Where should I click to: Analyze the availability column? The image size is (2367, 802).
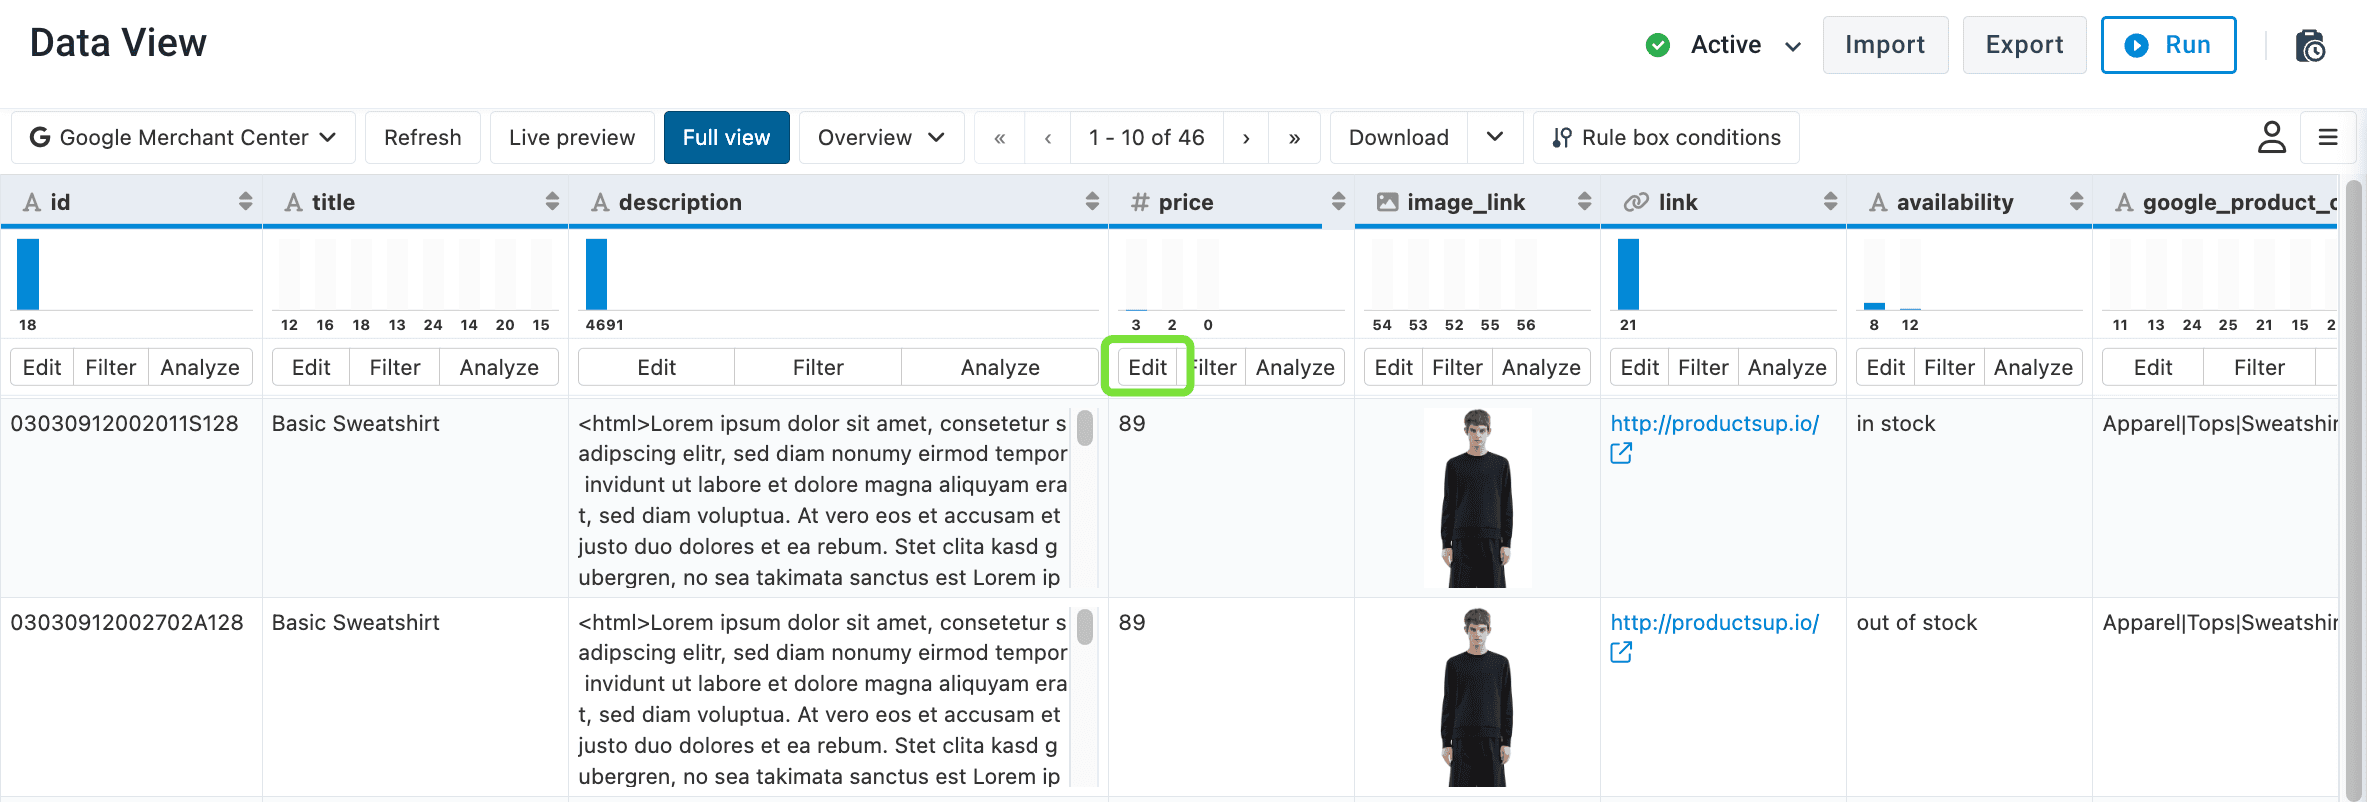pyautogui.click(x=2033, y=367)
